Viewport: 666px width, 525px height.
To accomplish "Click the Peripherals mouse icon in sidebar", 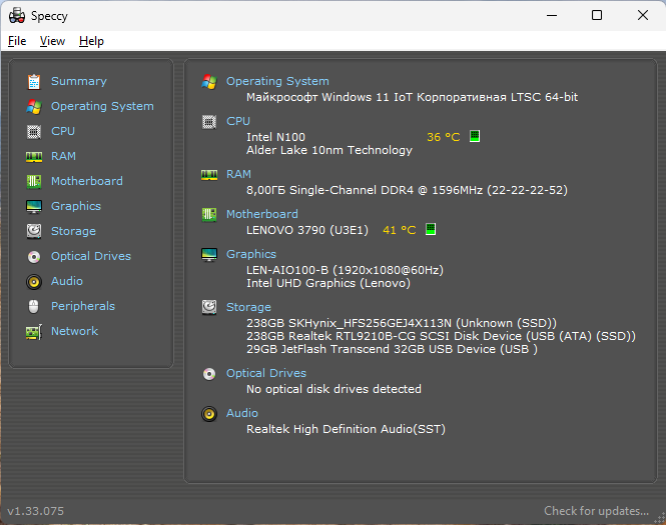I will tap(34, 307).
